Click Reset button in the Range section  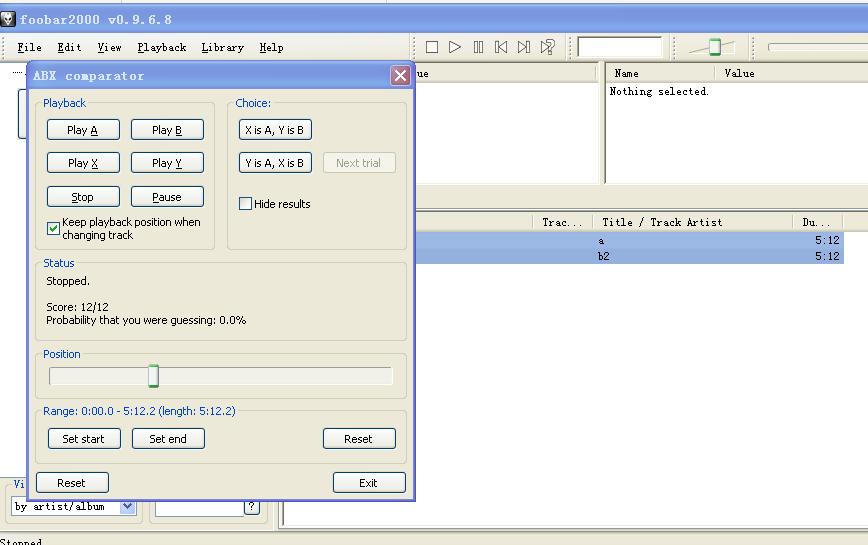coord(359,439)
